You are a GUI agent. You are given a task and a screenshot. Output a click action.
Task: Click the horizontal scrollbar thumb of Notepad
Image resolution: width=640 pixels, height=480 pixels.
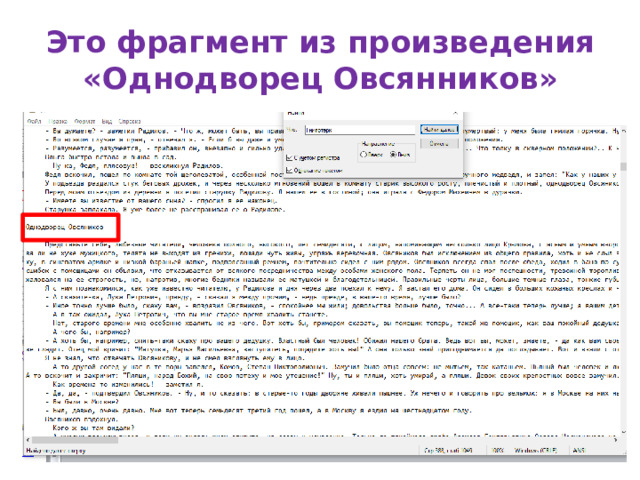(75, 440)
